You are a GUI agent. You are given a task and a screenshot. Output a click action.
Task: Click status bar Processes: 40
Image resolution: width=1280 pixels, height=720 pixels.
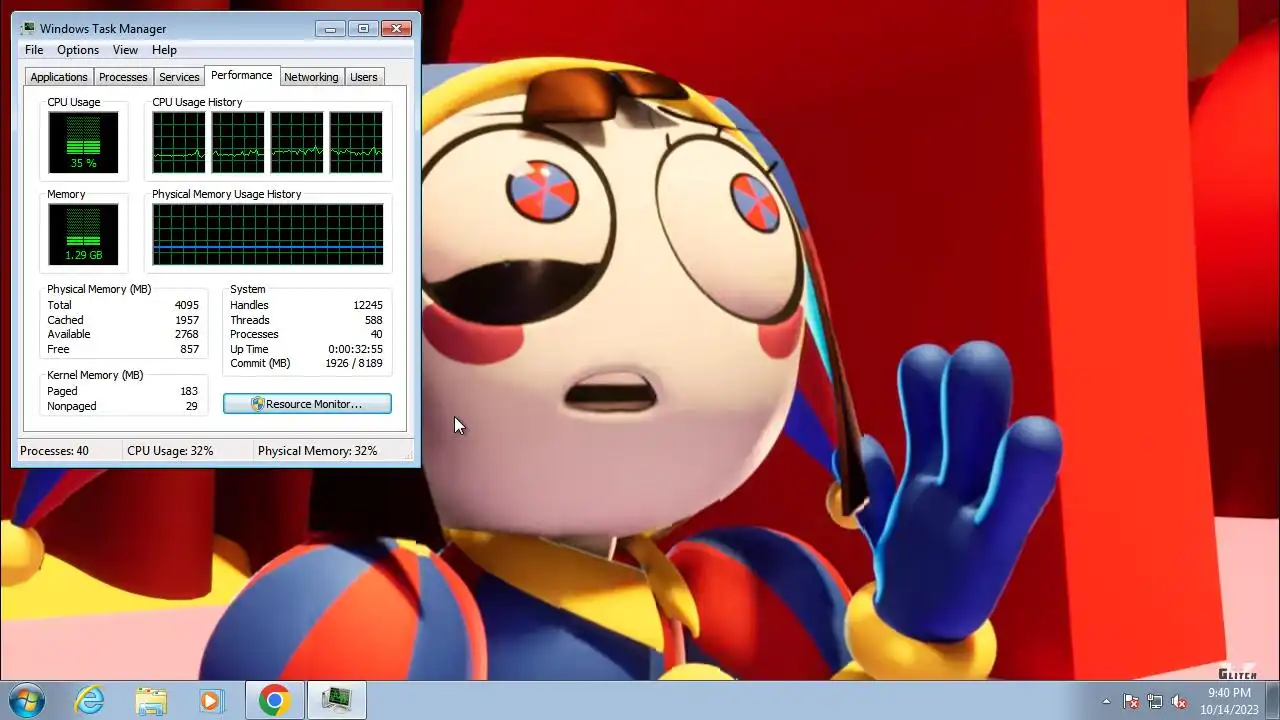click(x=54, y=451)
